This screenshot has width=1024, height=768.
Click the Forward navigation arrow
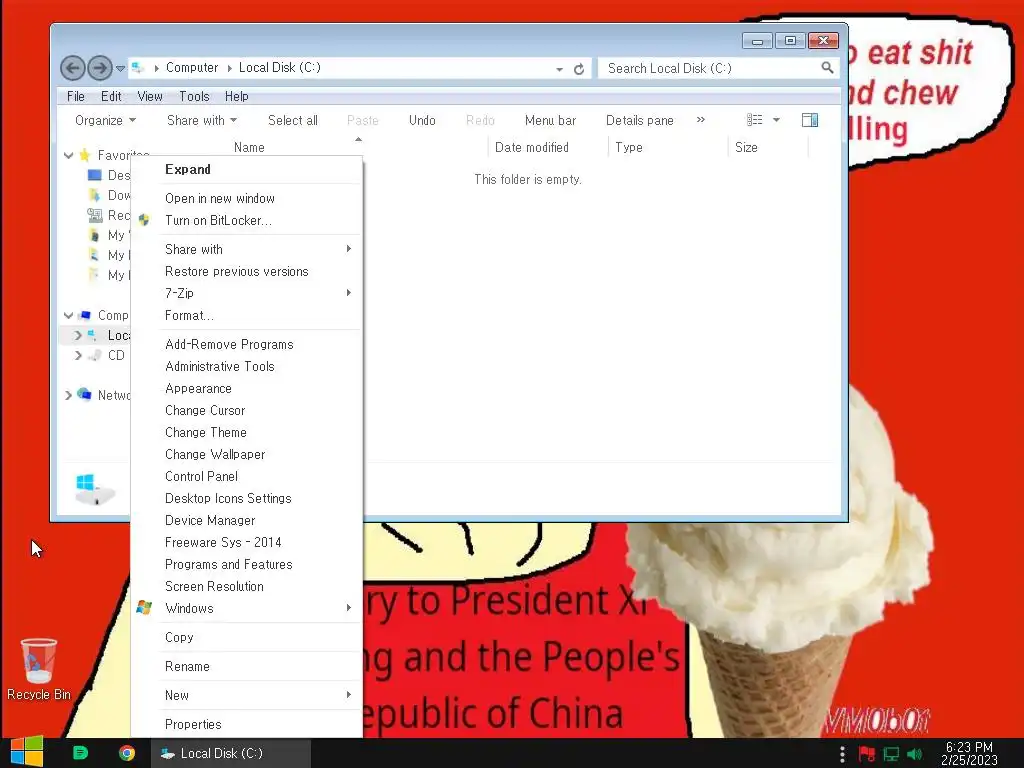click(100, 68)
